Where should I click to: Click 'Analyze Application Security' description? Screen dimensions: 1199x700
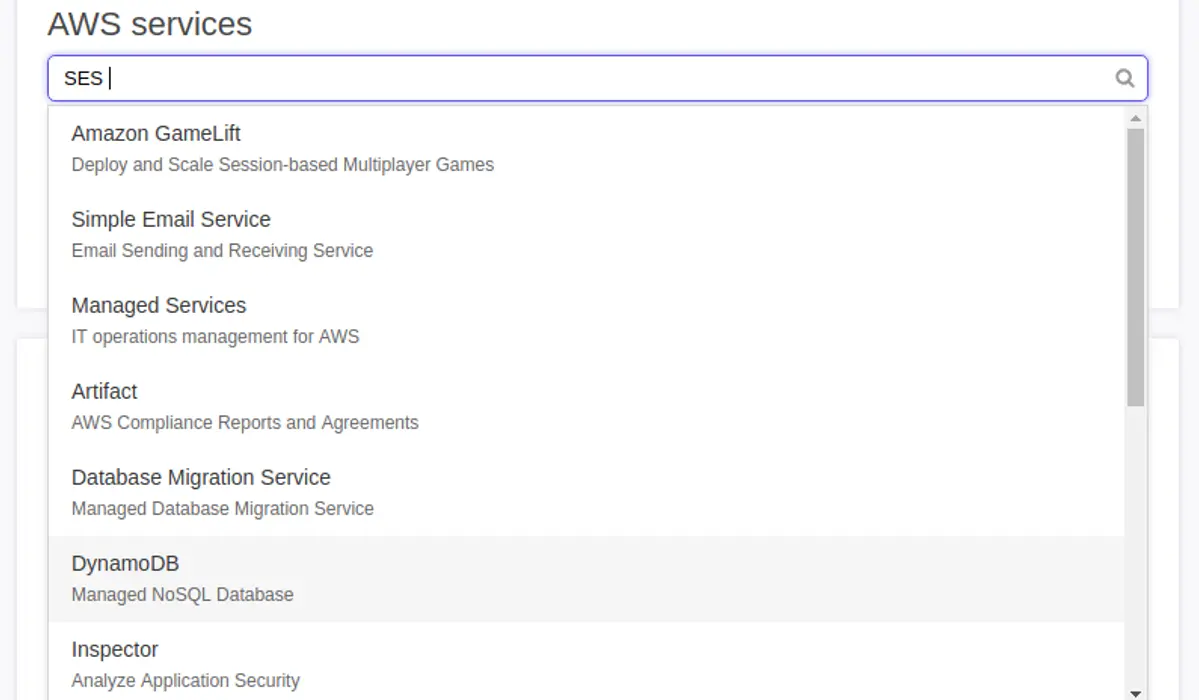[186, 681]
